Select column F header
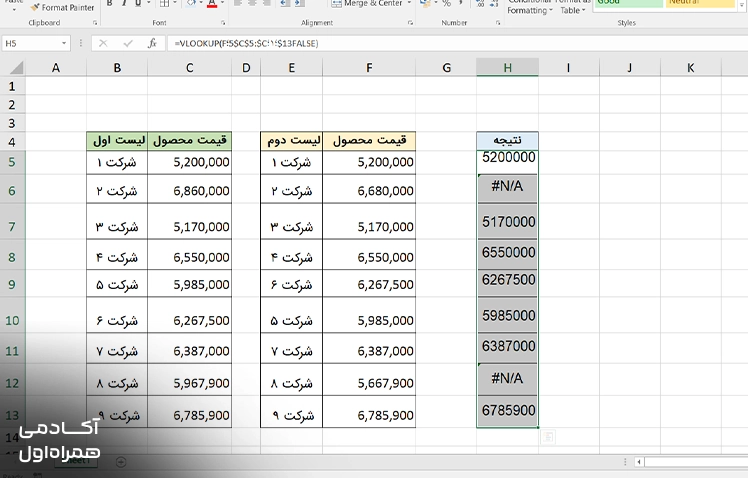The height and width of the screenshot is (478, 748). [369, 68]
